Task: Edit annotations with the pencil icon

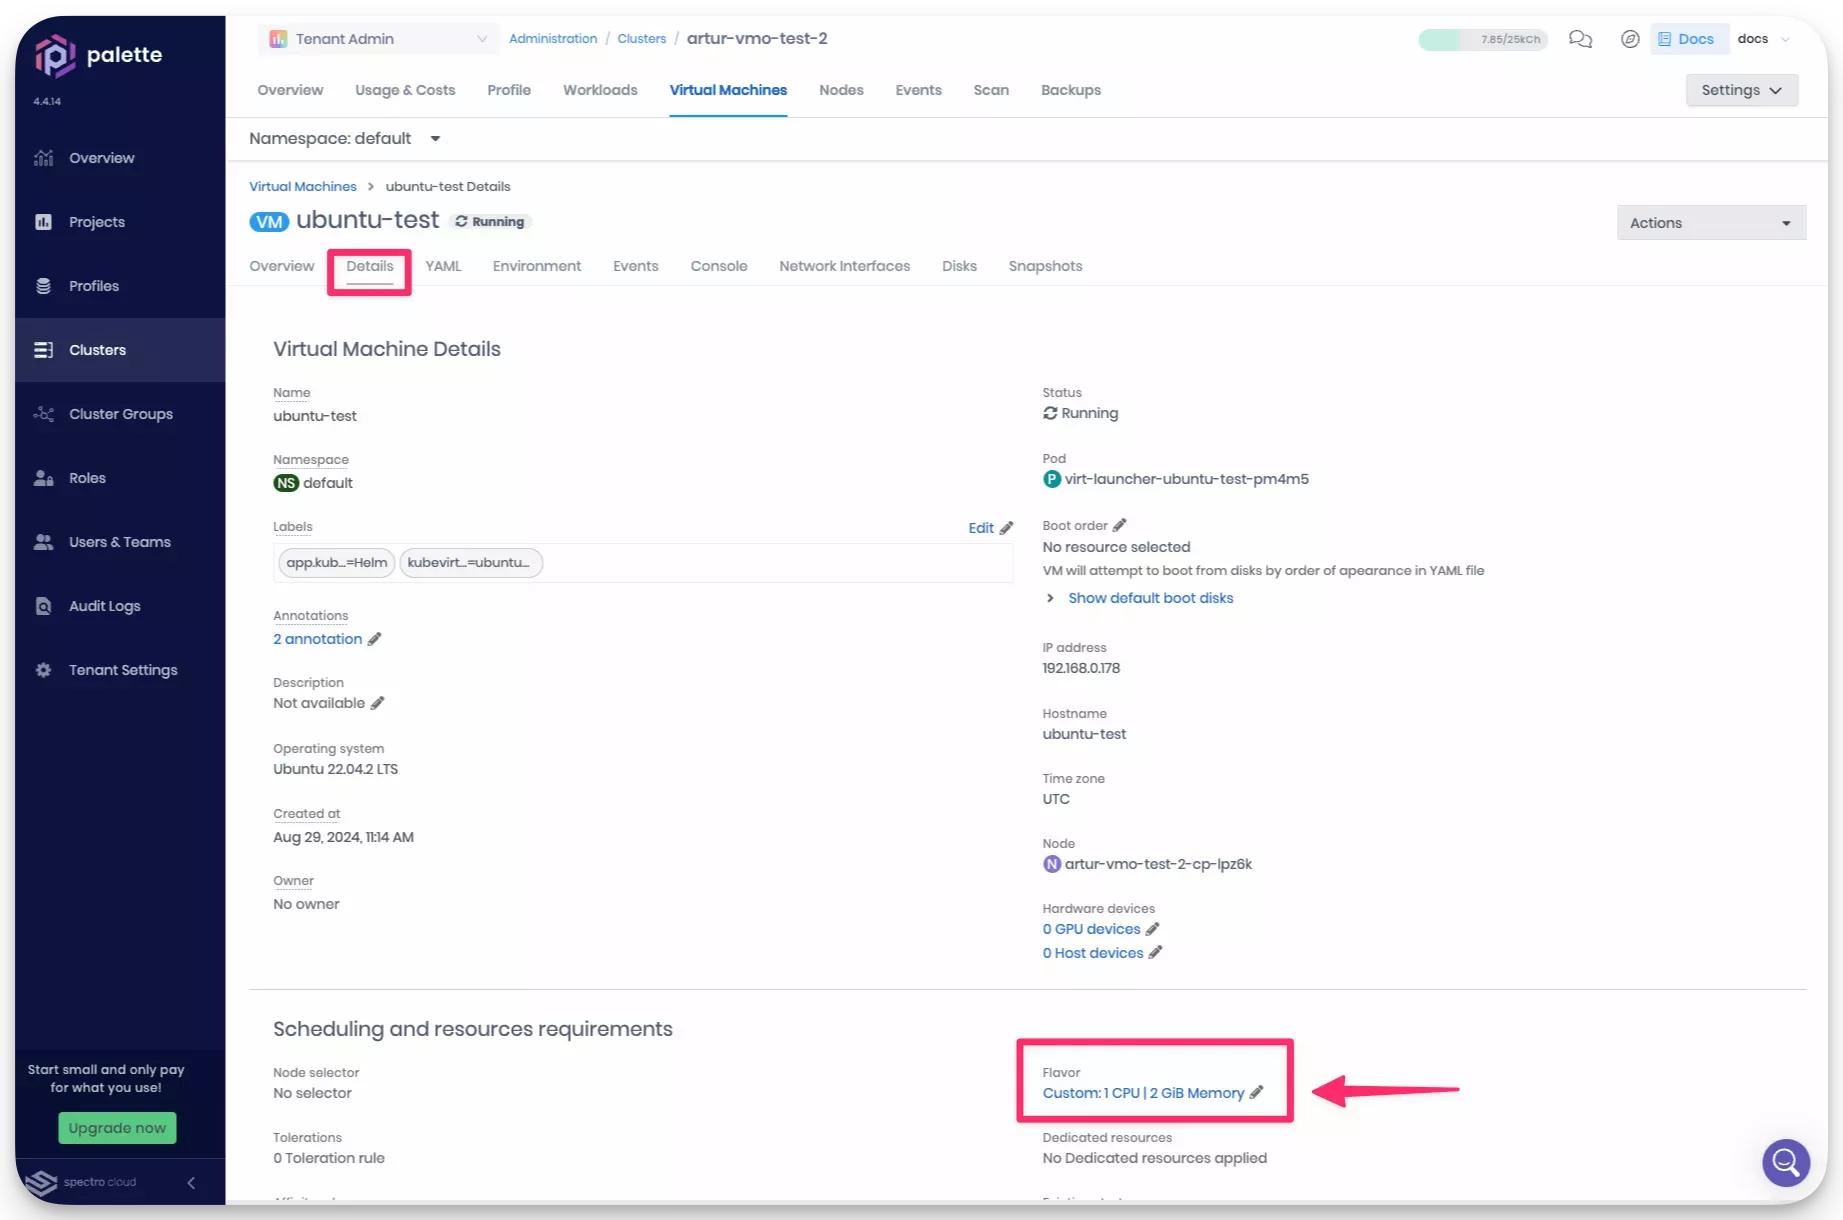Action: point(374,639)
